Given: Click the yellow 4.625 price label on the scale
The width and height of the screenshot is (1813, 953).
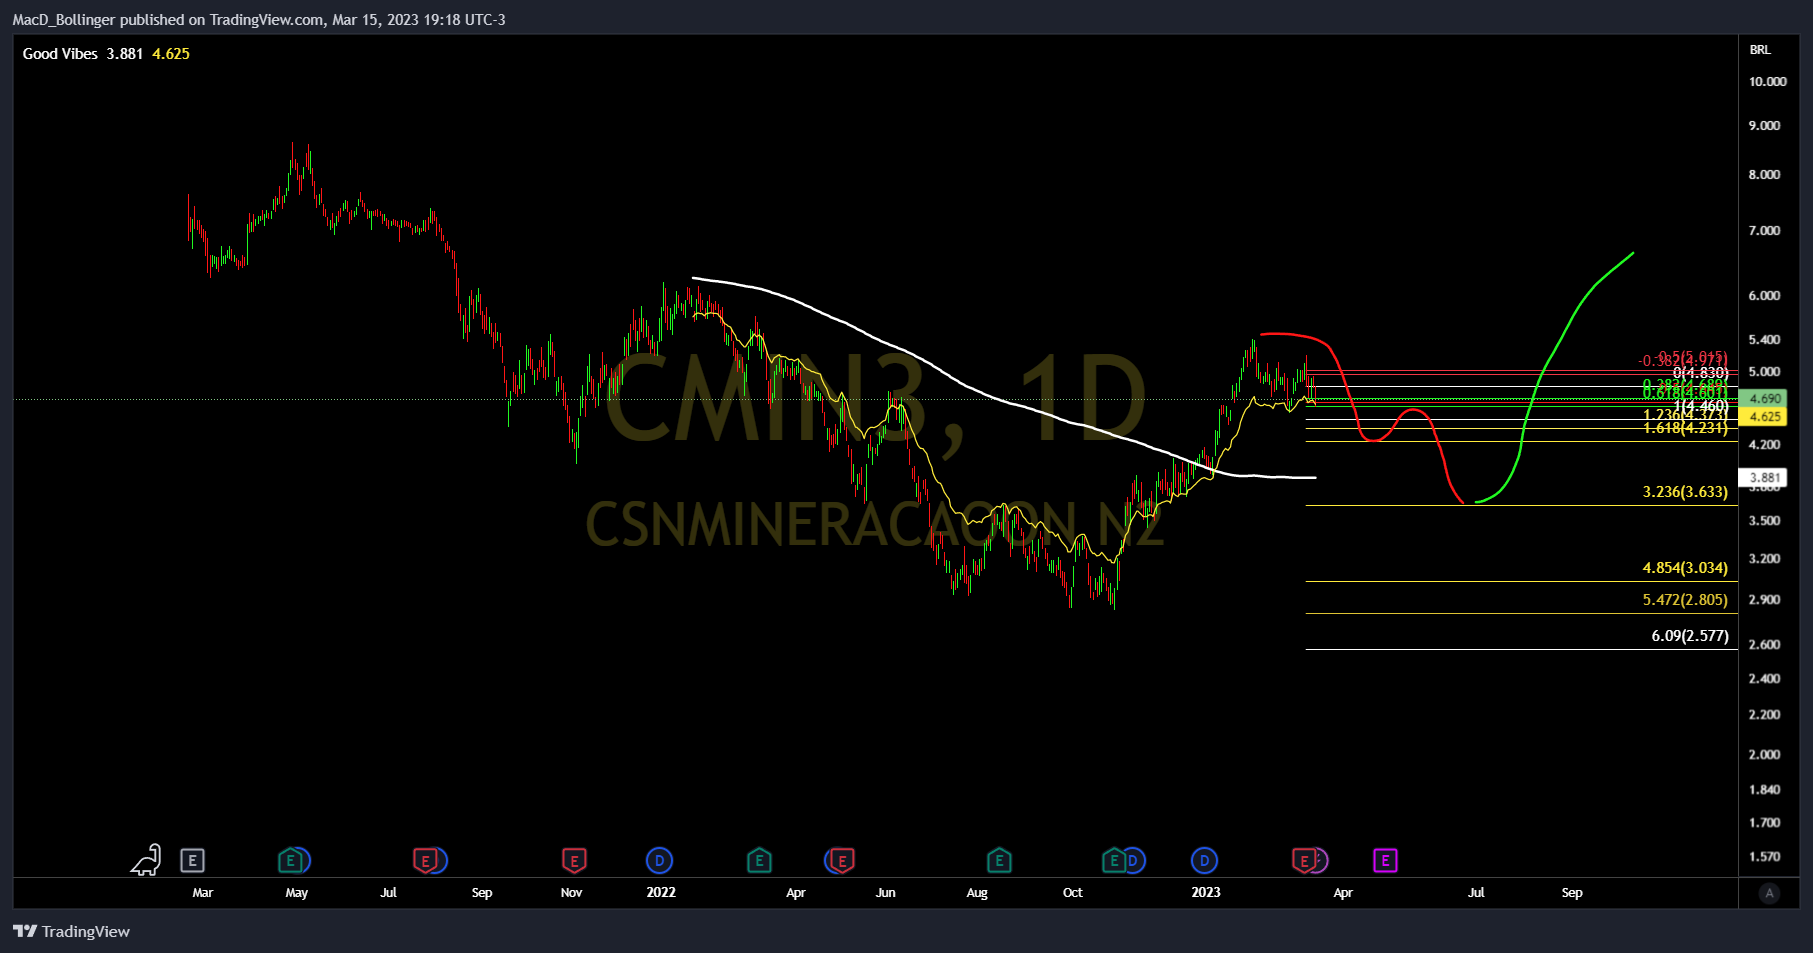Looking at the screenshot, I should [1763, 416].
